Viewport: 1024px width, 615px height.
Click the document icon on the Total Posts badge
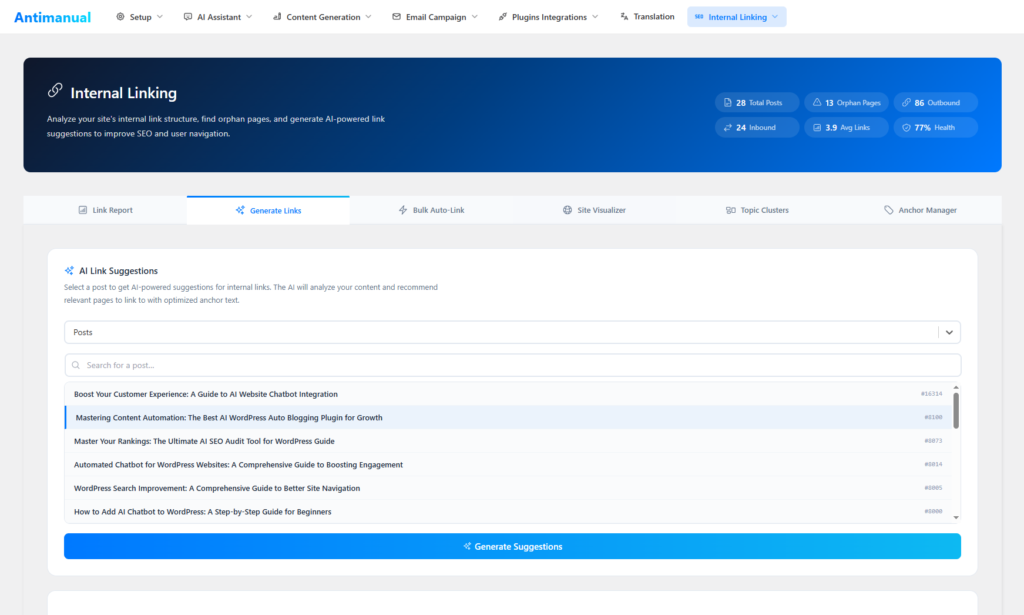[727, 101]
